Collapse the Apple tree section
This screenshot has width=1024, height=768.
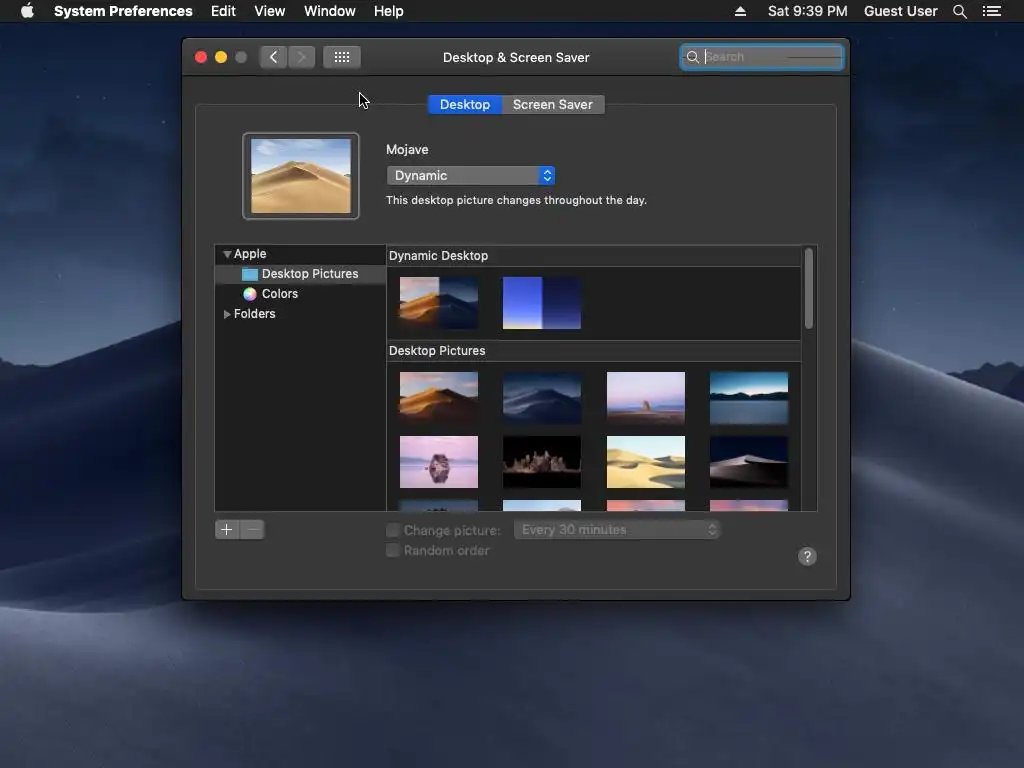click(227, 254)
